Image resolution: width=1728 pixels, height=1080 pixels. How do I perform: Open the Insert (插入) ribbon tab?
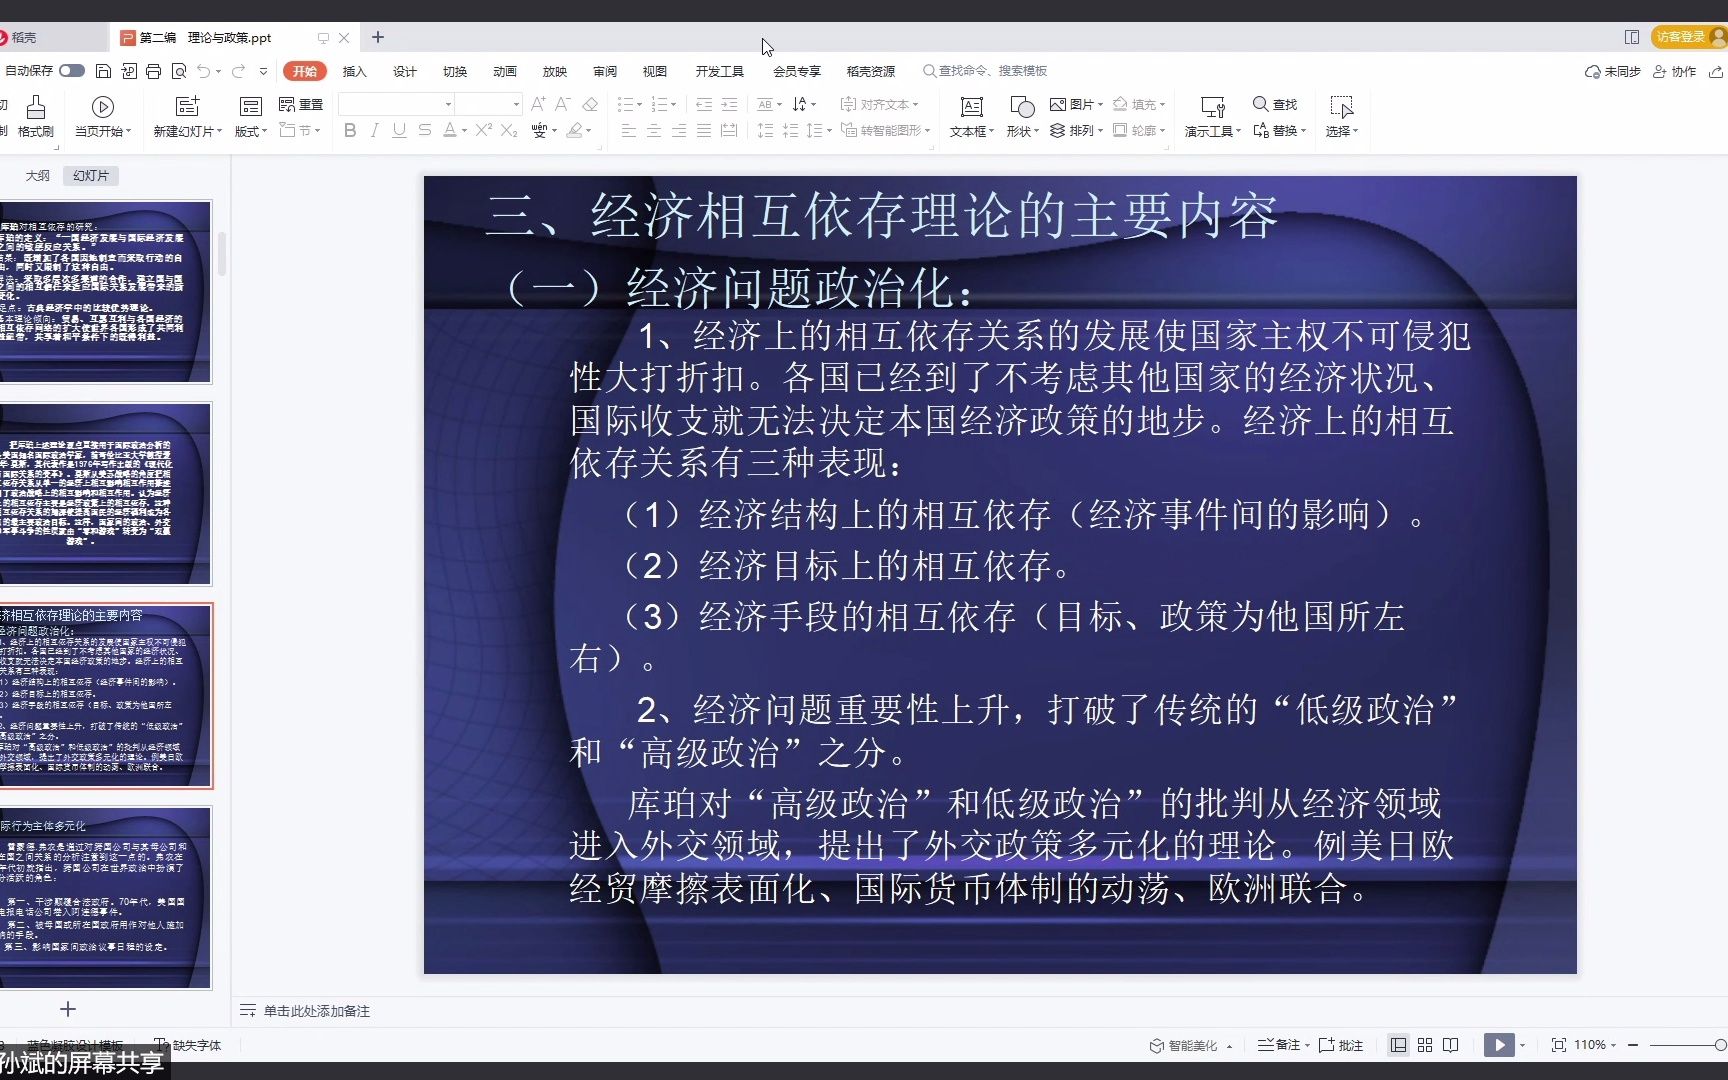[x=355, y=71]
